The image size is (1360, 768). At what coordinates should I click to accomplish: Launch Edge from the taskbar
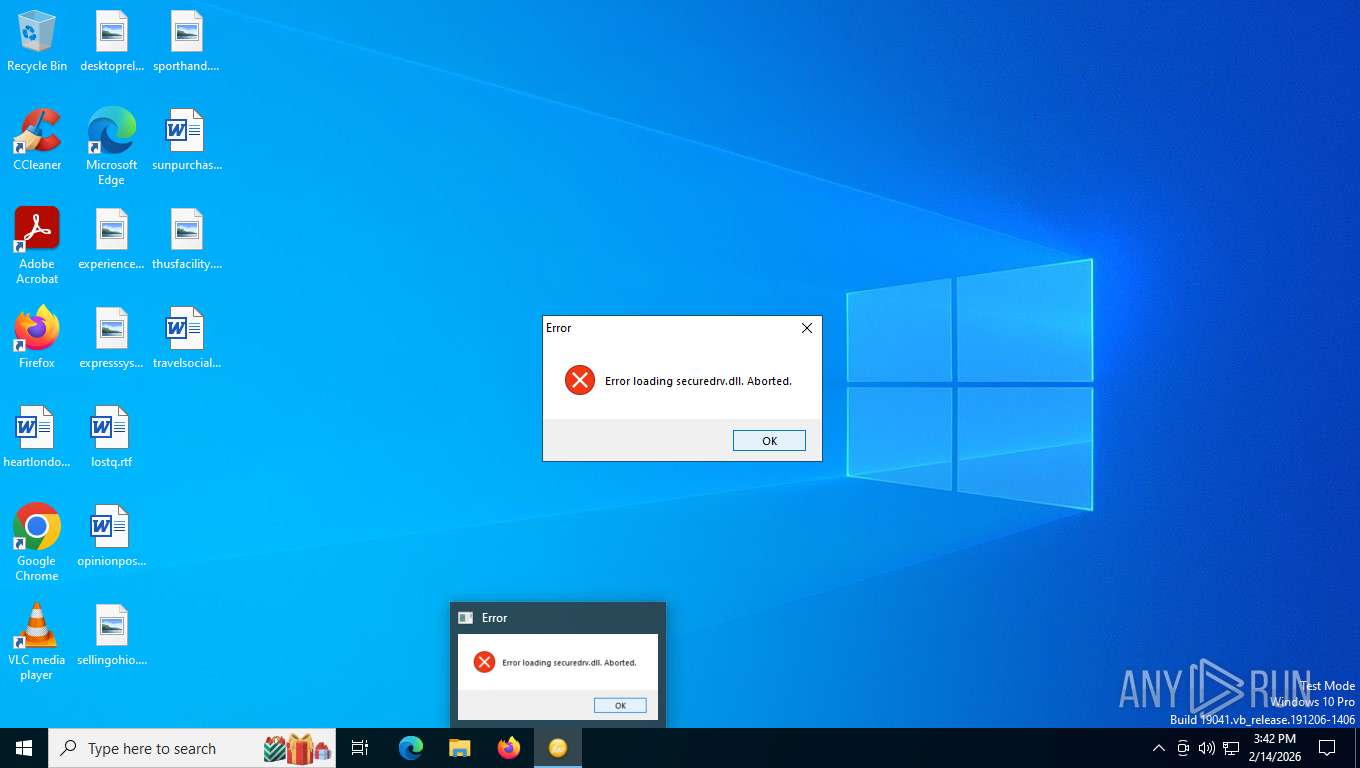point(411,748)
